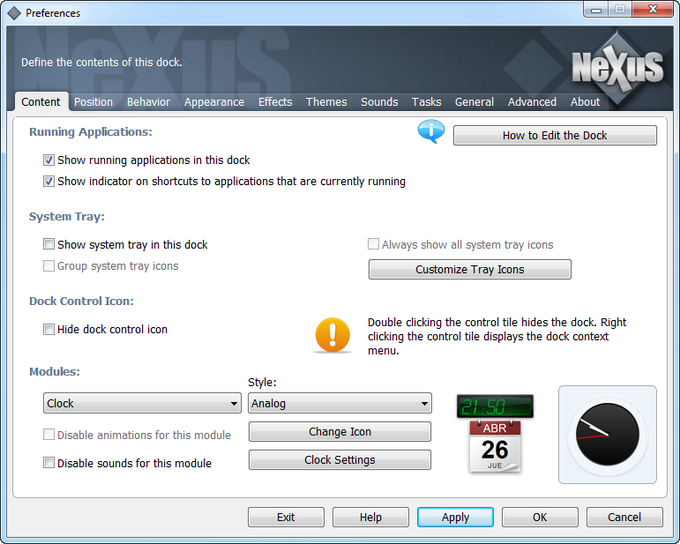Click the calendar date module icon
Screen dimensions: 680x544
(x=495, y=446)
